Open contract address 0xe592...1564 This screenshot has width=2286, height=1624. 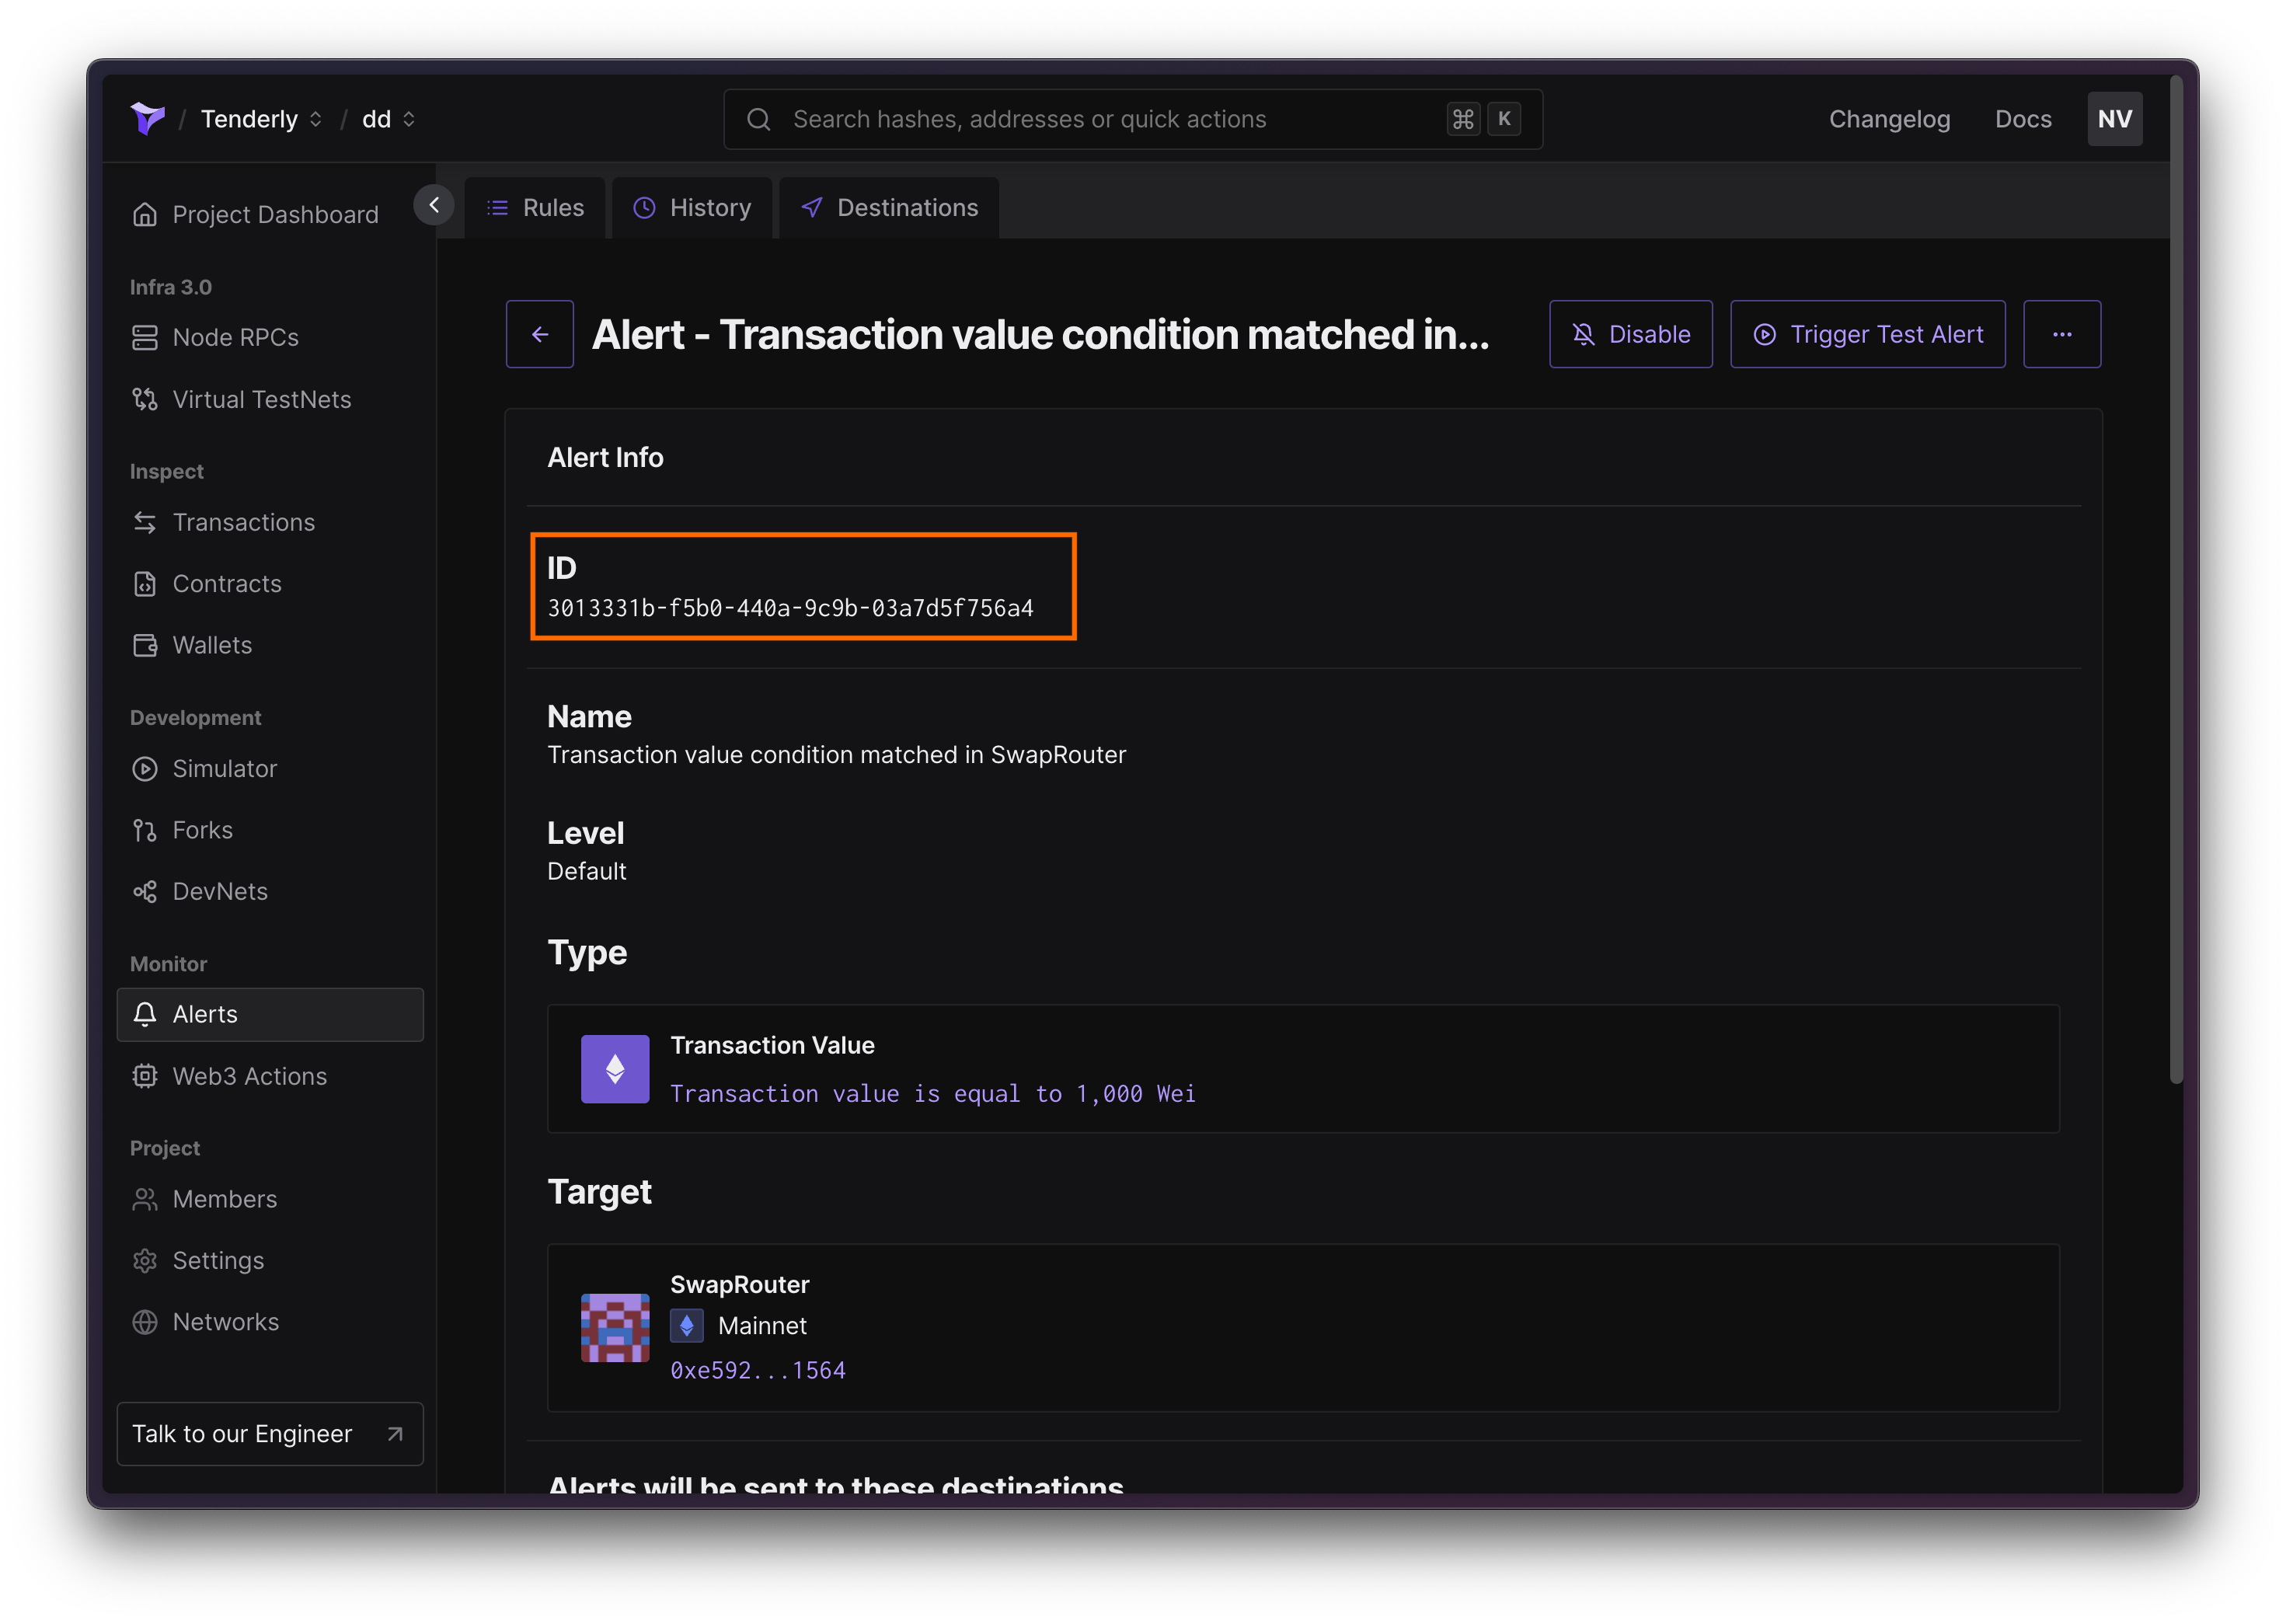click(x=758, y=1370)
